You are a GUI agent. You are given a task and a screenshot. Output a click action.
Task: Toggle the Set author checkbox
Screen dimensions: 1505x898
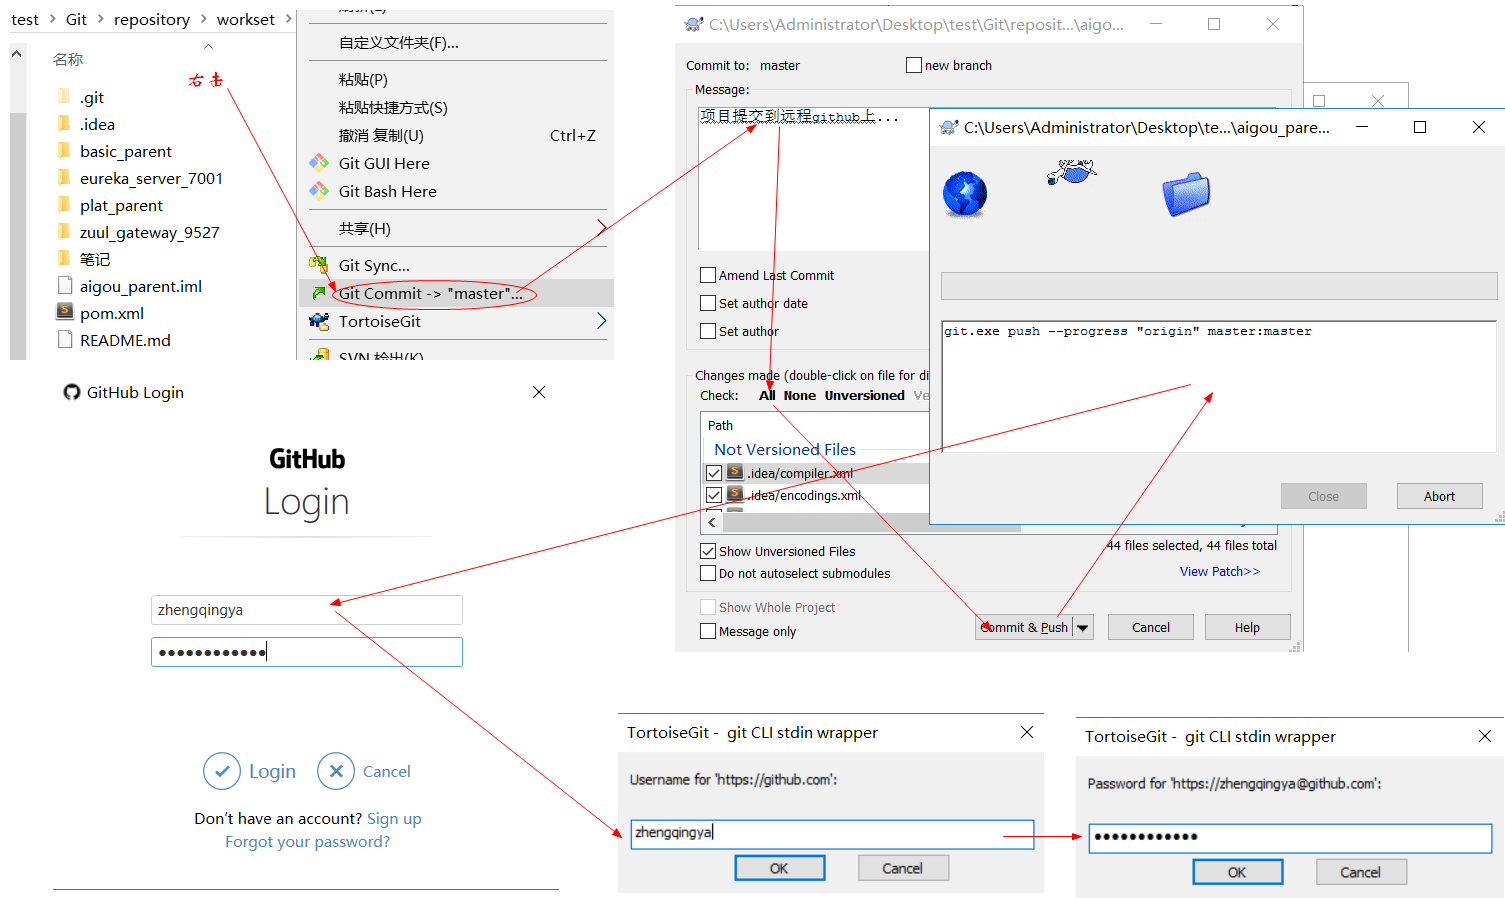coord(708,331)
